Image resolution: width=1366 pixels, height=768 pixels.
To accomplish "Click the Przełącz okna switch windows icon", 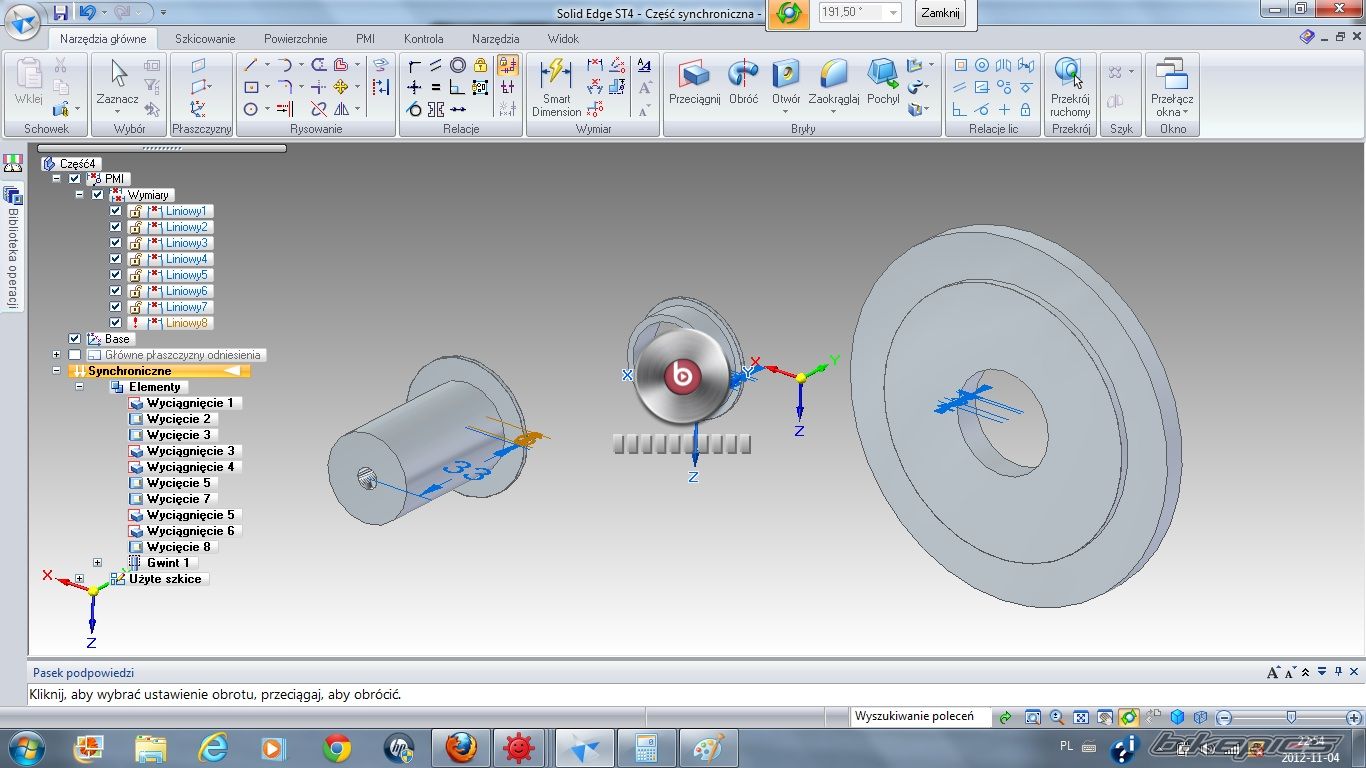I will tap(1170, 76).
